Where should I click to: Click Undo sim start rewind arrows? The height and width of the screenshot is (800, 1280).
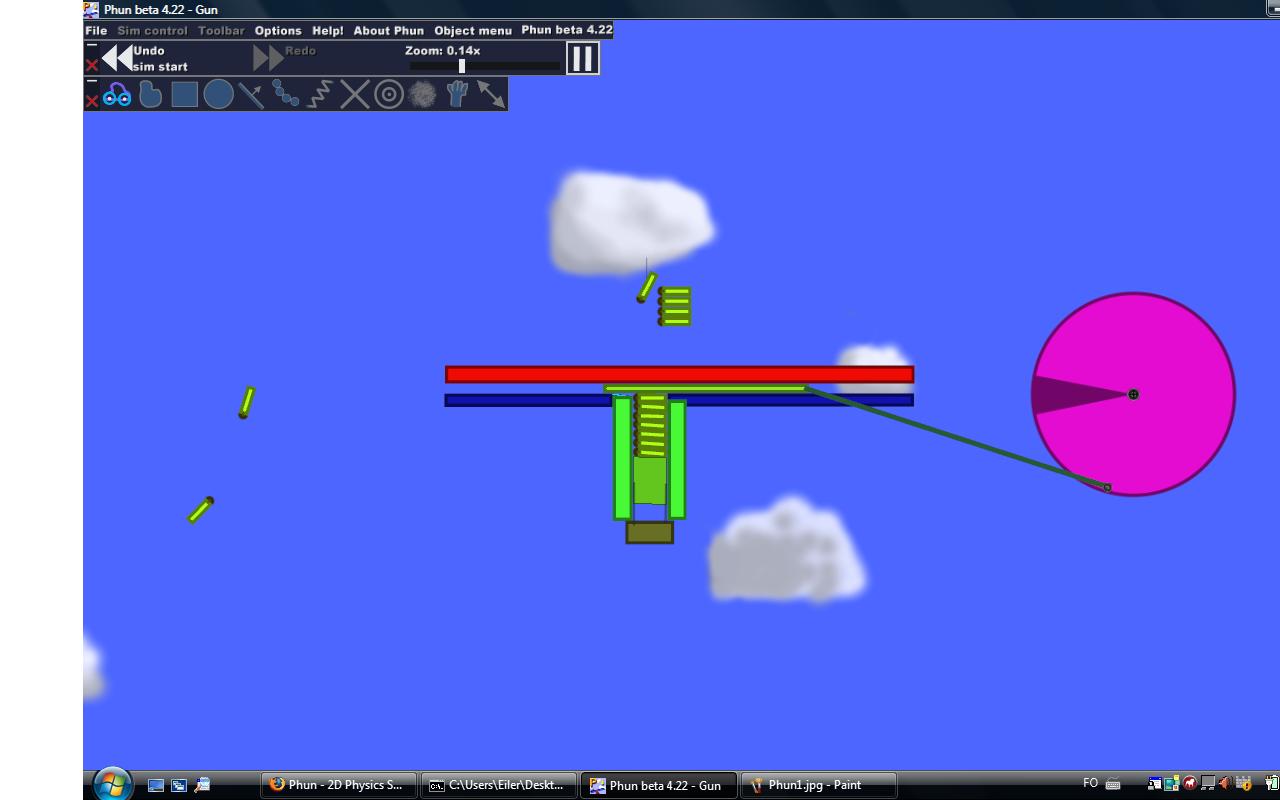pyautogui.click(x=117, y=58)
